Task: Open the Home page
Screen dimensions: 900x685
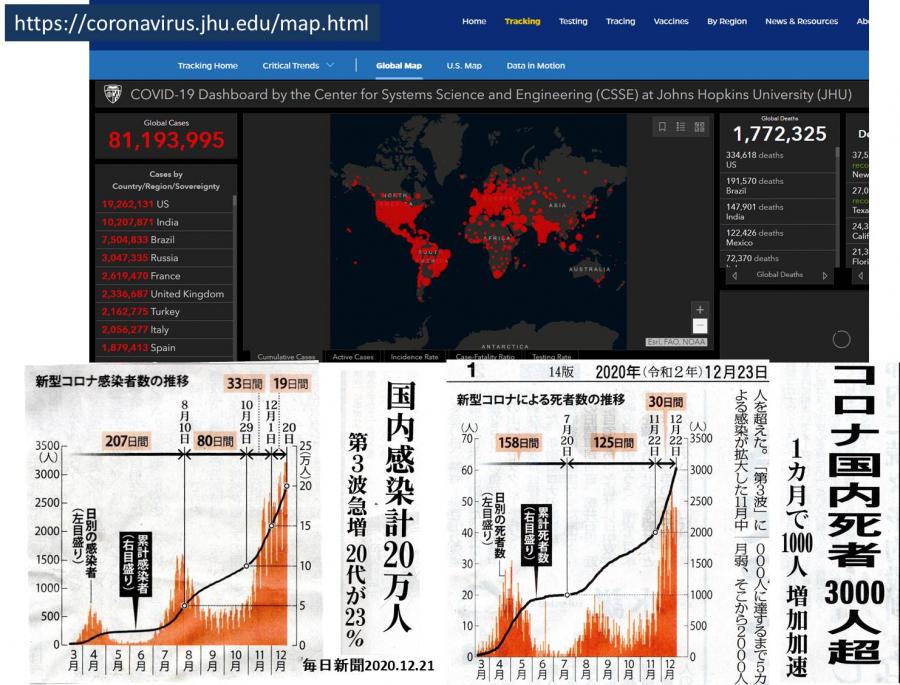Action: pos(474,21)
